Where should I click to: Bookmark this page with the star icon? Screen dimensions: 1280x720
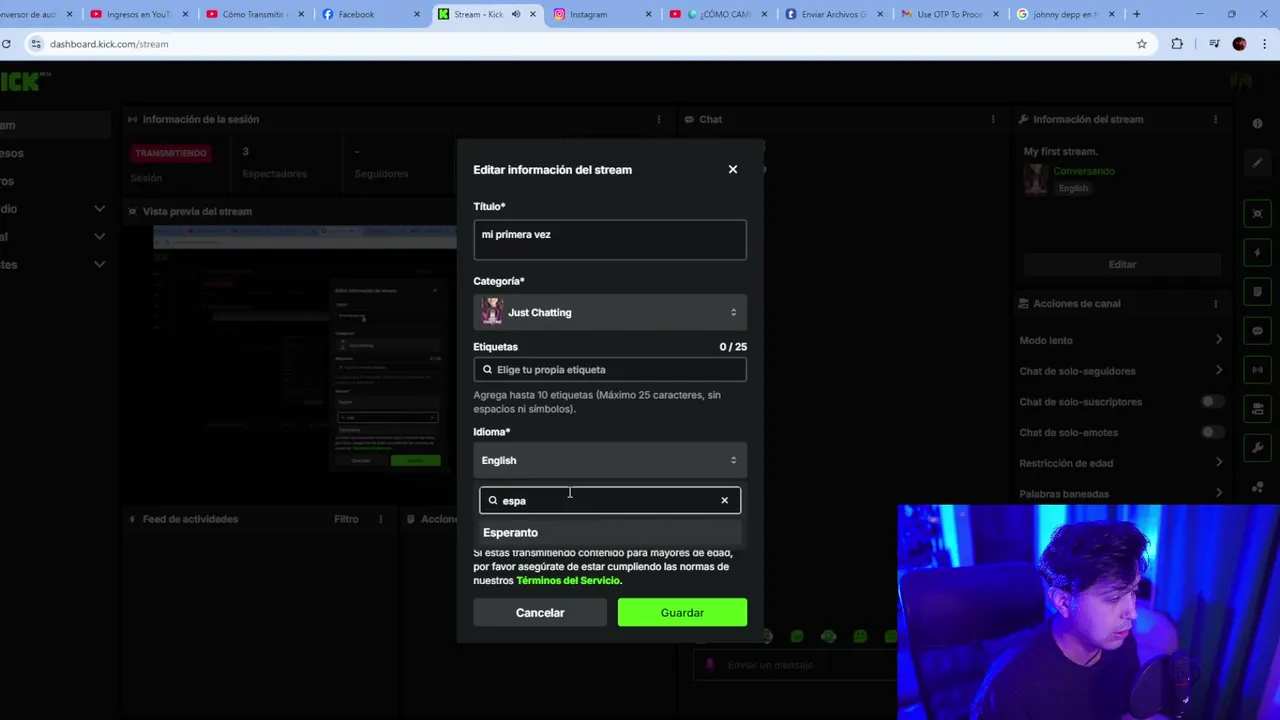click(1142, 44)
